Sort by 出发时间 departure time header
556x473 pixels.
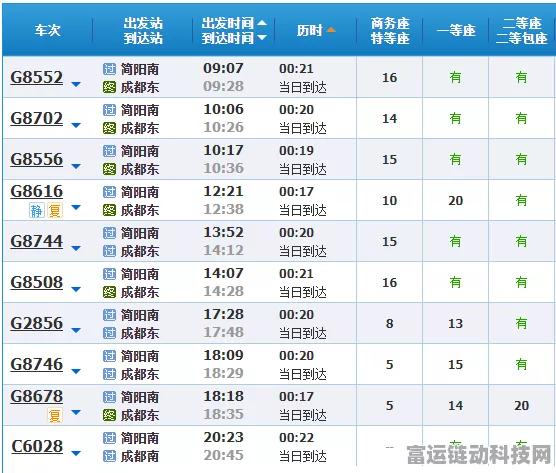pyautogui.click(x=234, y=23)
